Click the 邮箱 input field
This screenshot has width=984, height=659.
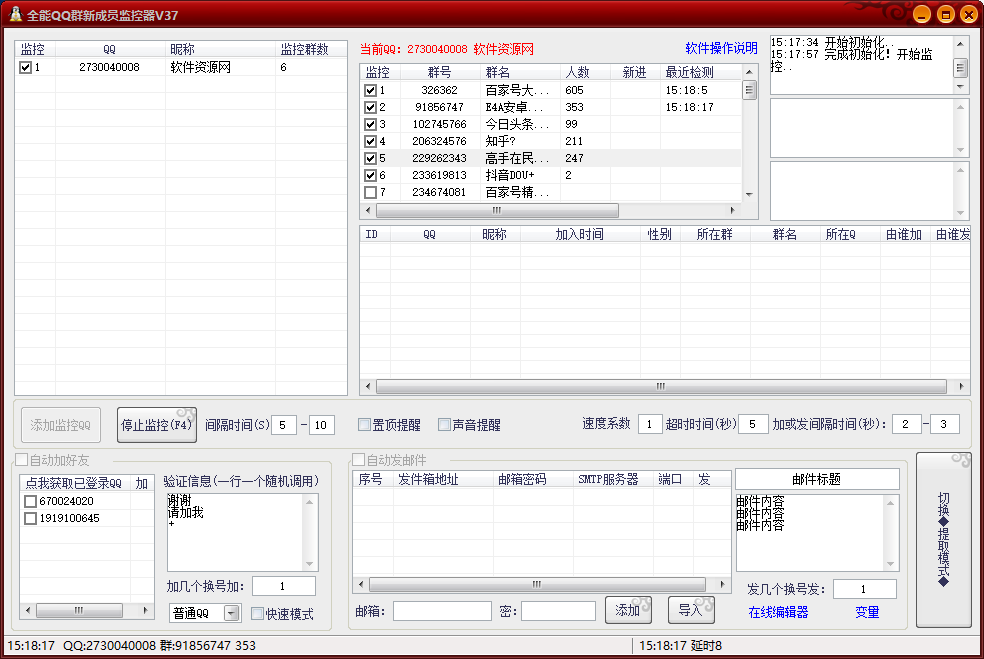click(440, 610)
